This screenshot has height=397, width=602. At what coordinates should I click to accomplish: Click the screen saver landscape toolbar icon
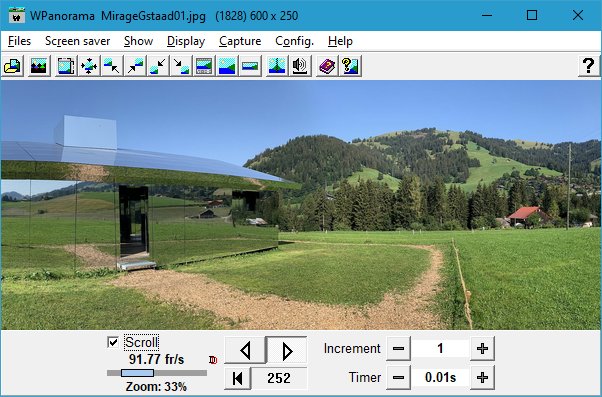39,66
